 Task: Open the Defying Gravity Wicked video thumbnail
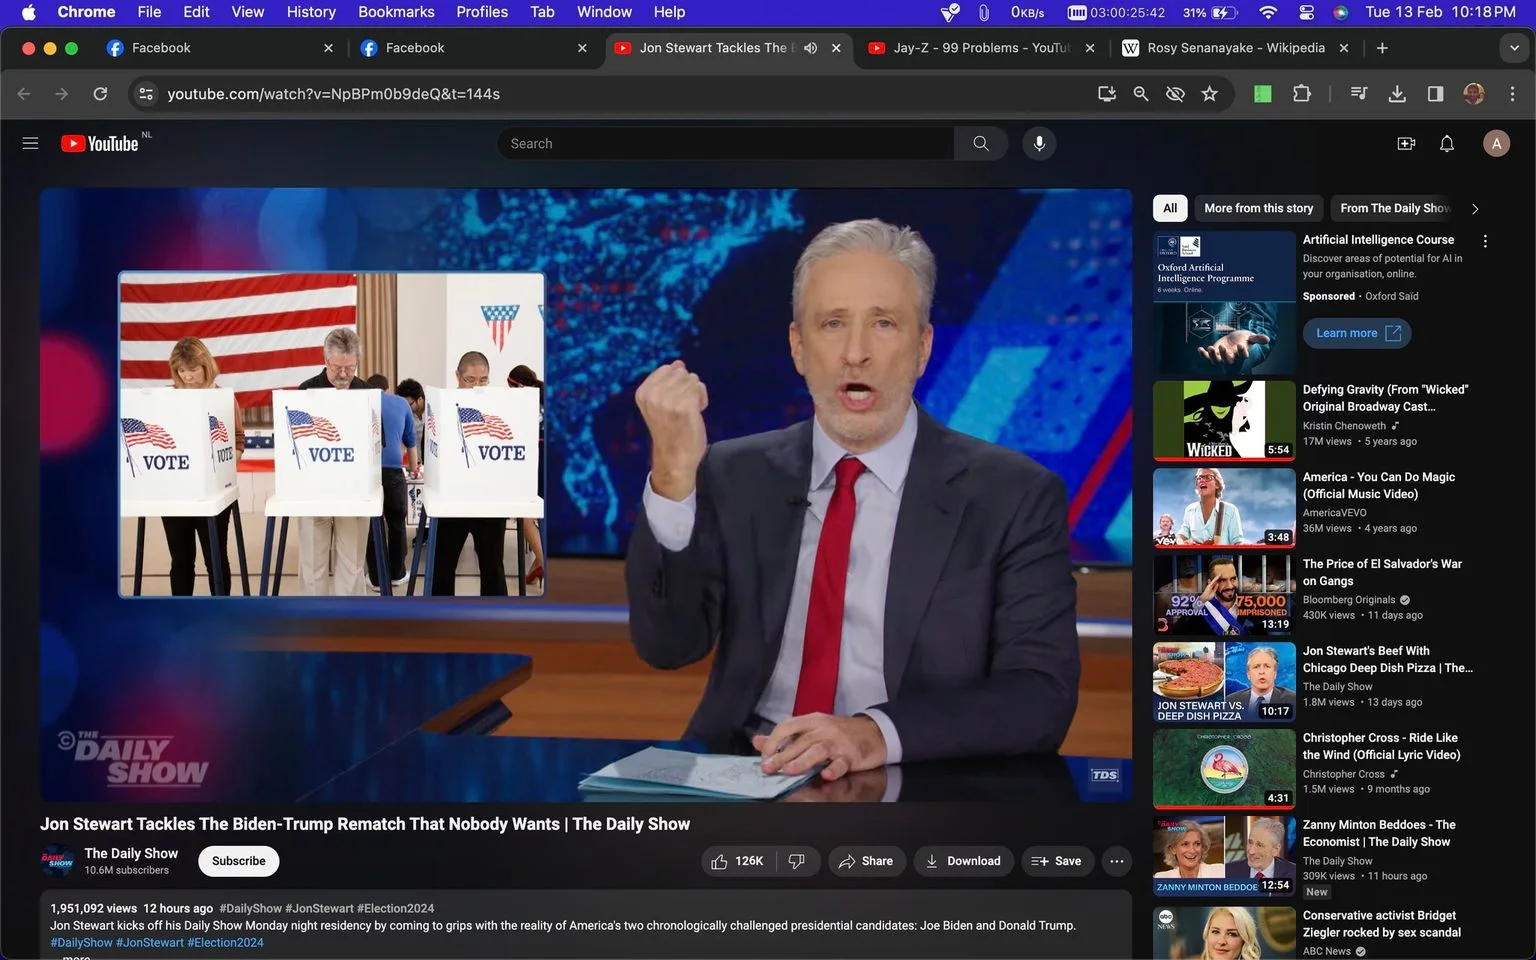pos(1224,420)
